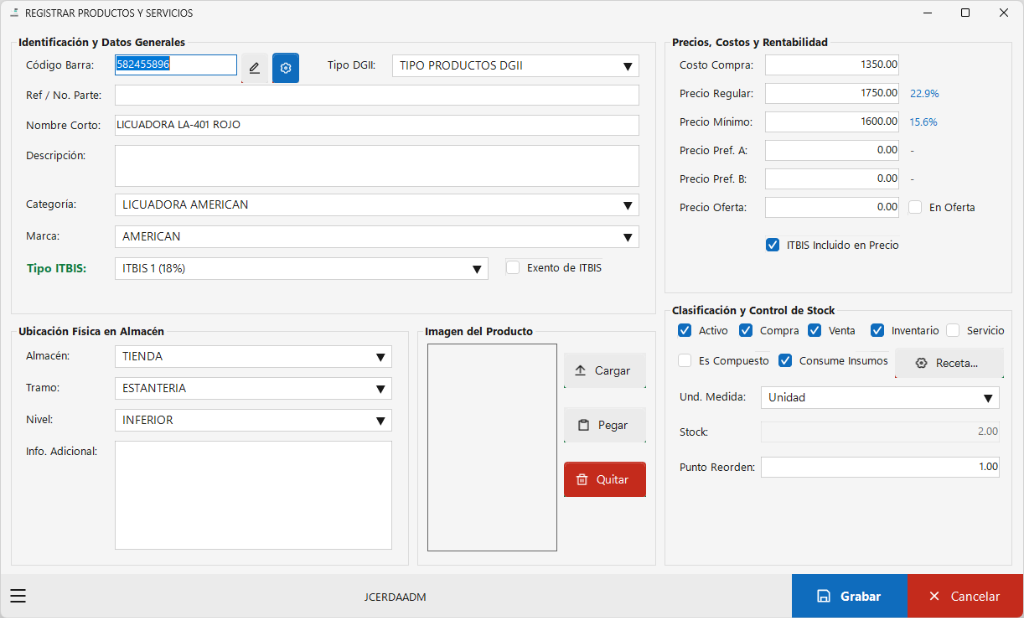Click the Cargar image button
This screenshot has width=1024, height=618.
(605, 370)
